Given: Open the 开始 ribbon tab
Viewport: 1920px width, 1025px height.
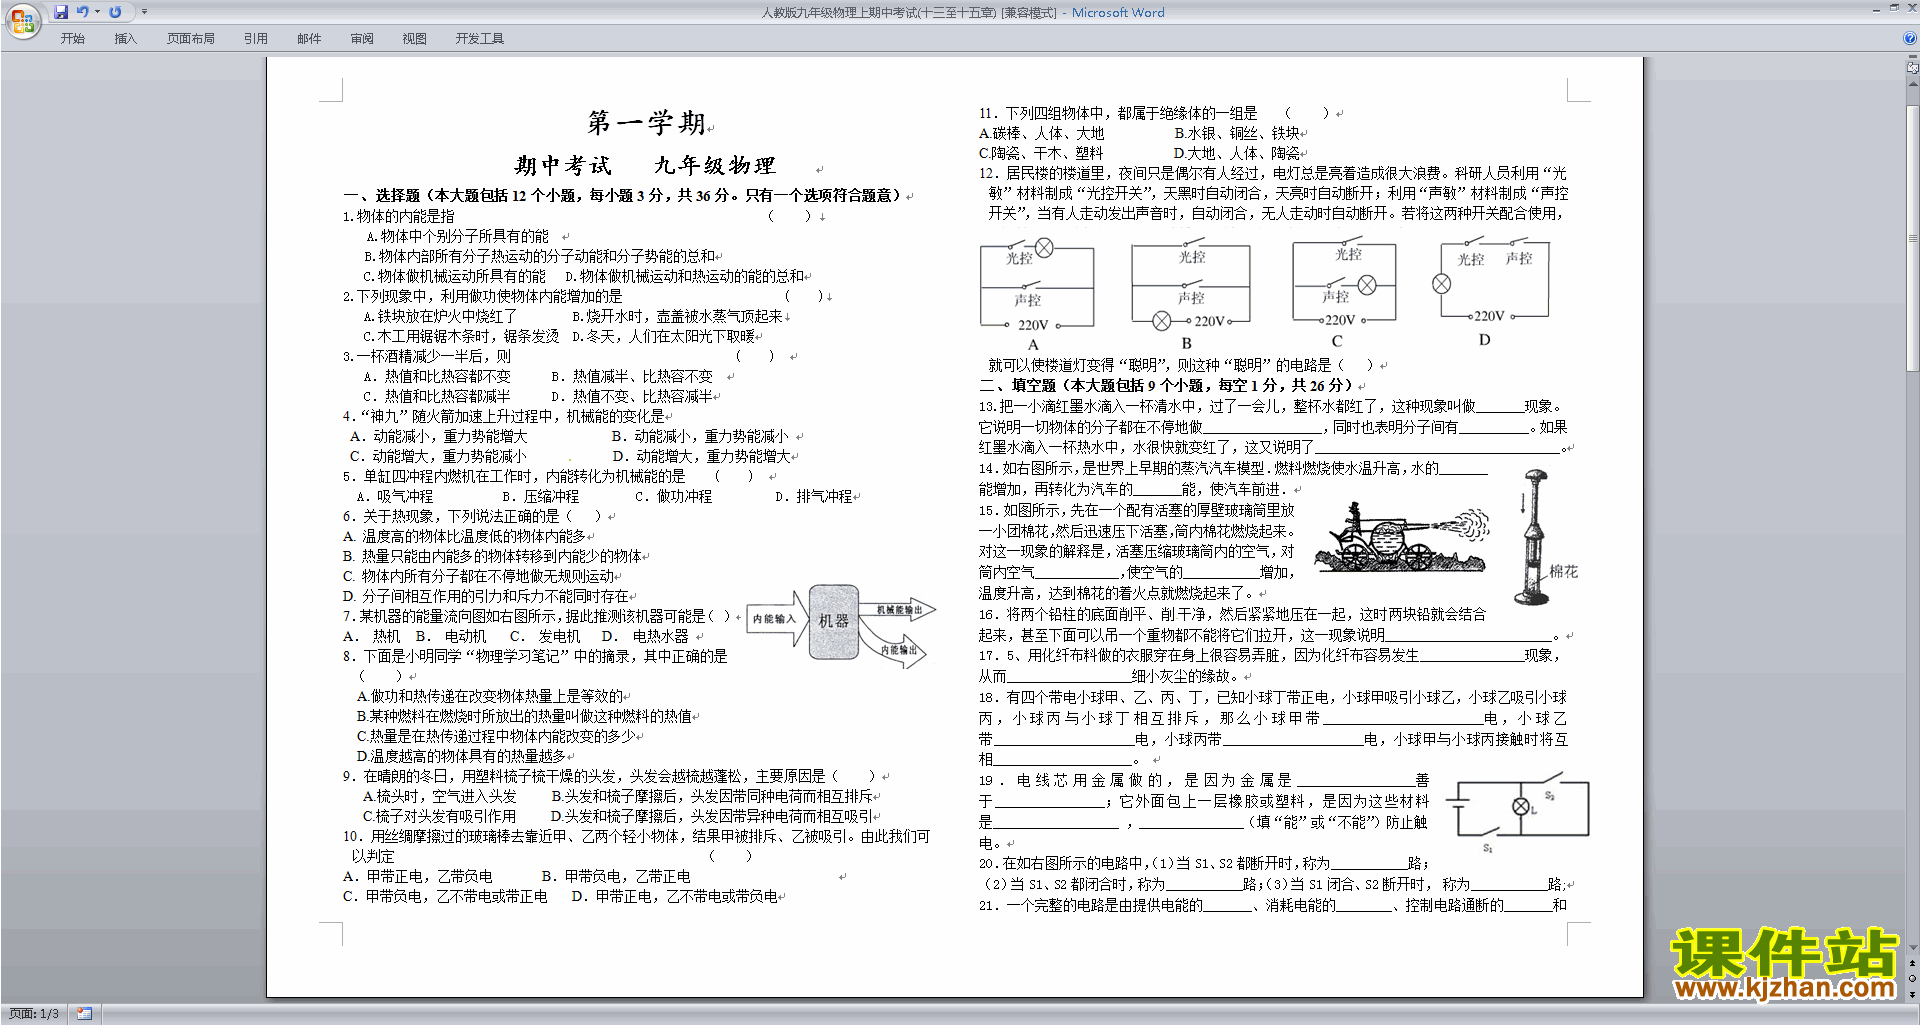Looking at the screenshot, I should point(72,38).
